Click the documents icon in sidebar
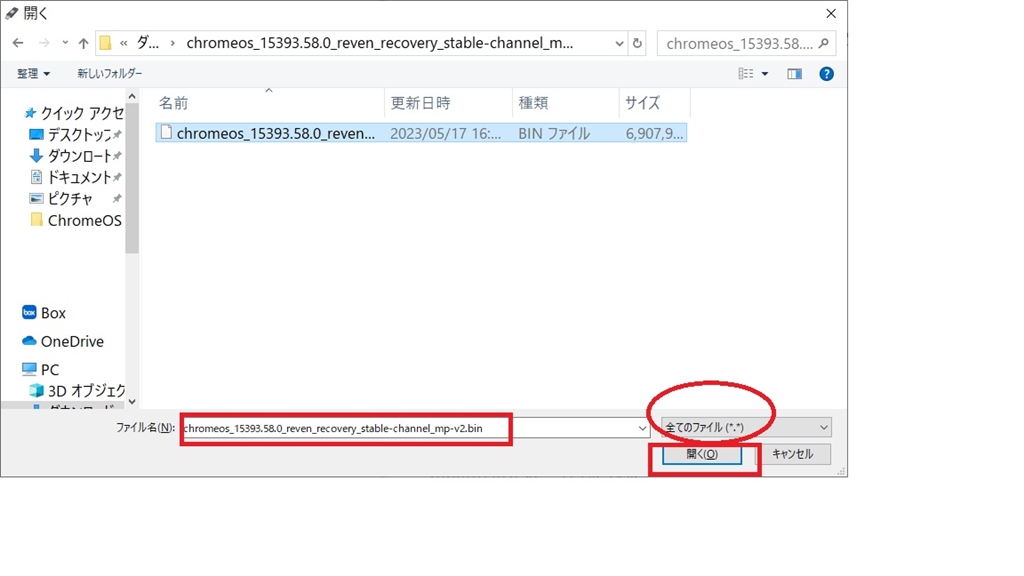 [36, 177]
